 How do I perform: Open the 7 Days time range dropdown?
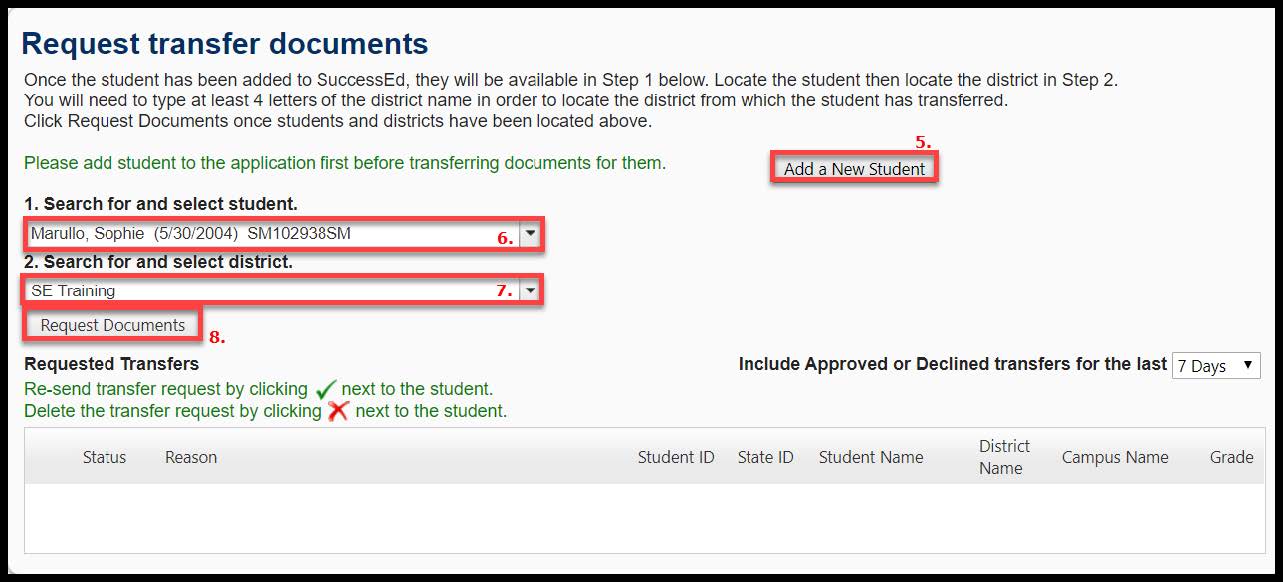tap(1215, 366)
